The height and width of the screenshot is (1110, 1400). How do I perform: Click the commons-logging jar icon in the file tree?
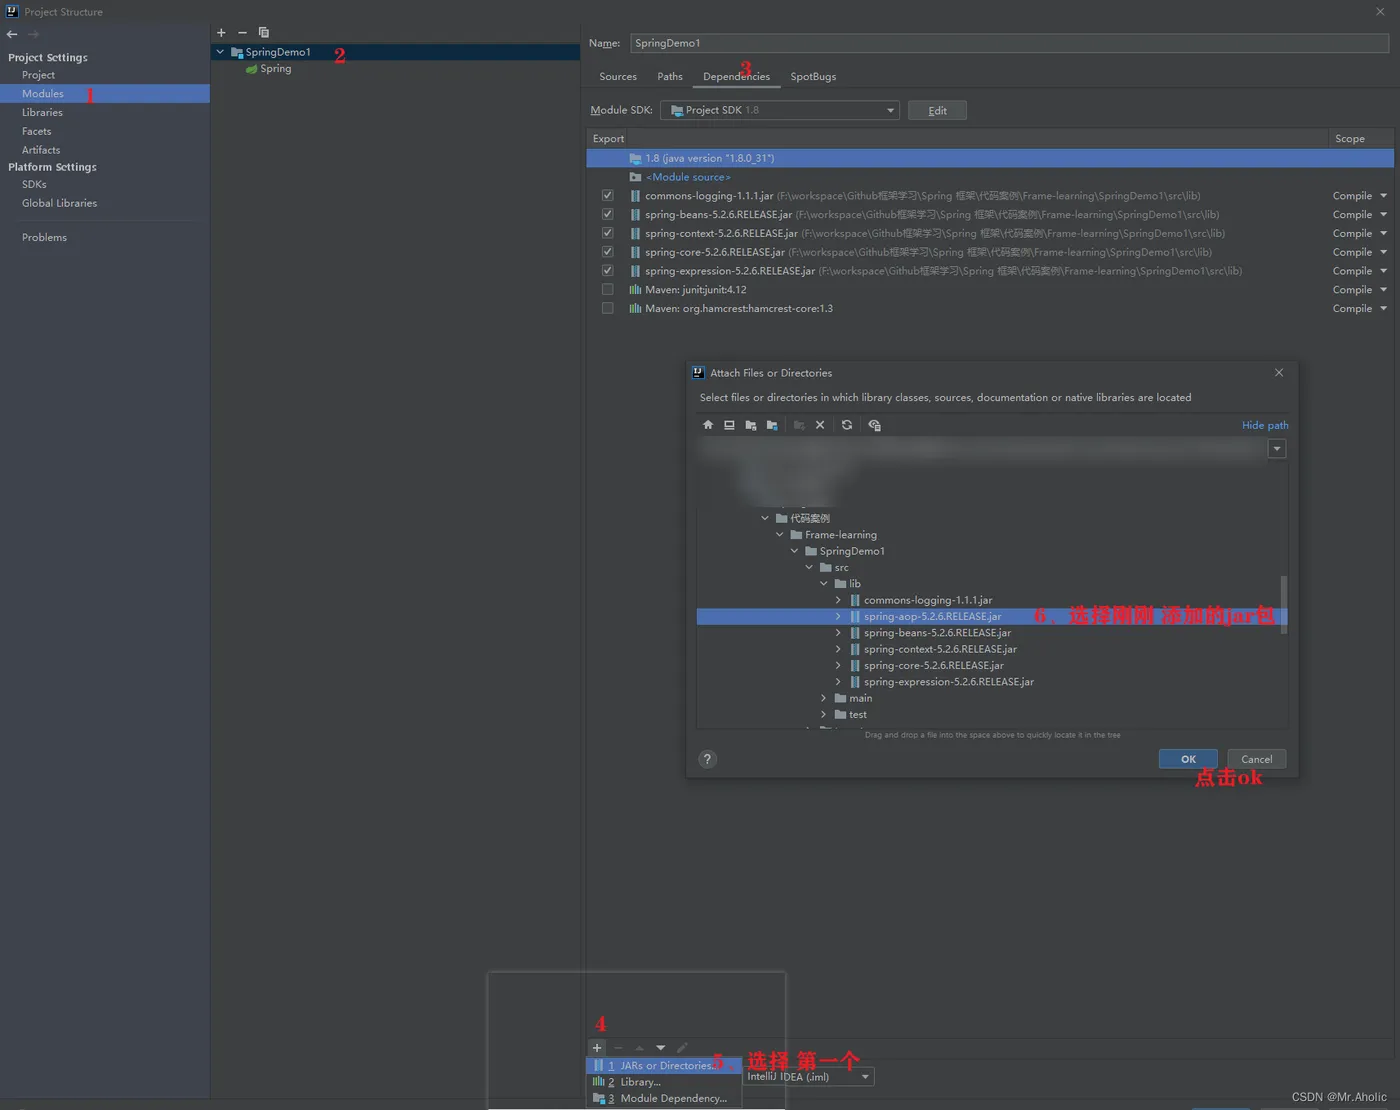(855, 600)
